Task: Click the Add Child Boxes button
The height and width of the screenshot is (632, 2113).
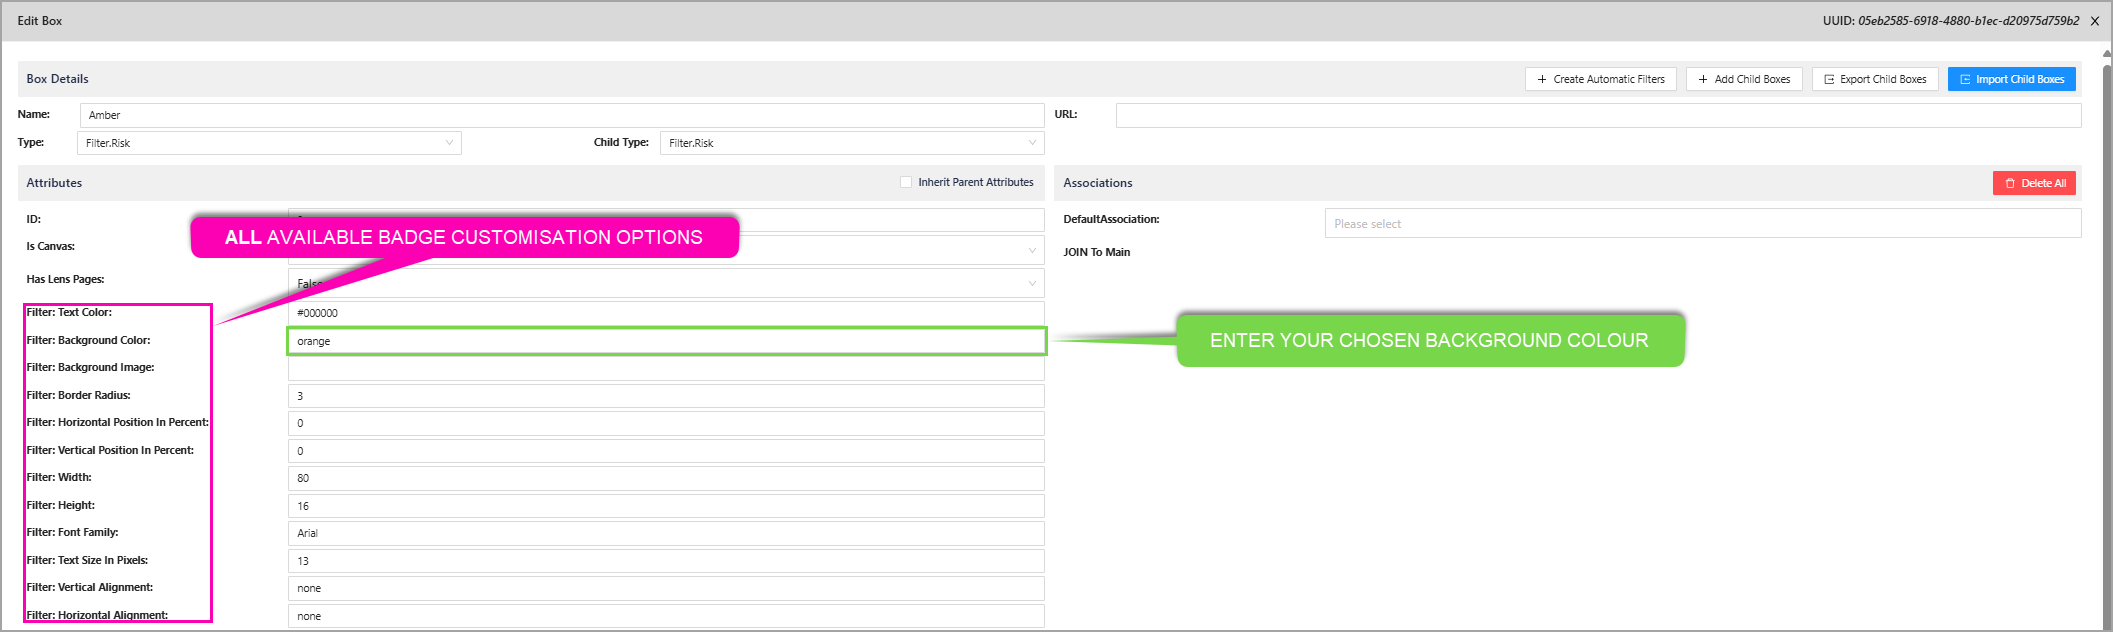Action: pyautogui.click(x=1743, y=79)
